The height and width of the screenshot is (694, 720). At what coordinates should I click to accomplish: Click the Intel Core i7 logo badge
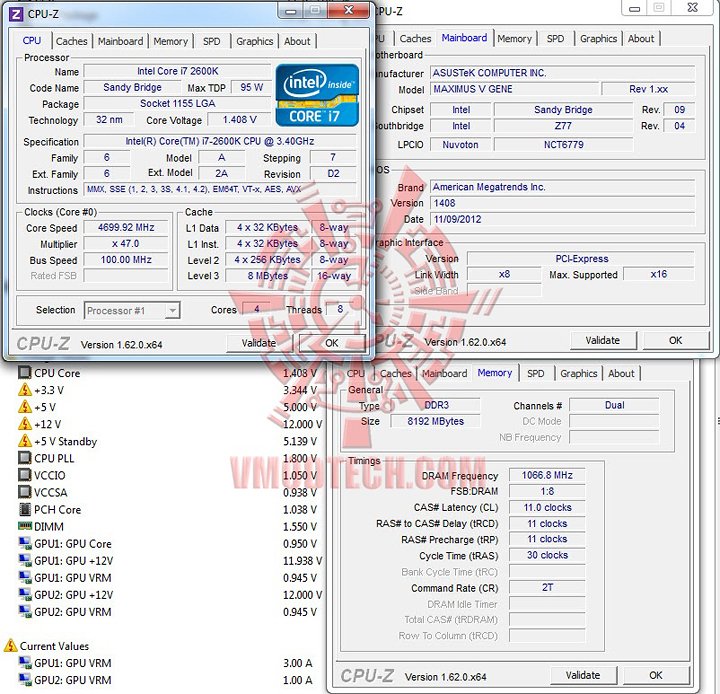(x=317, y=95)
